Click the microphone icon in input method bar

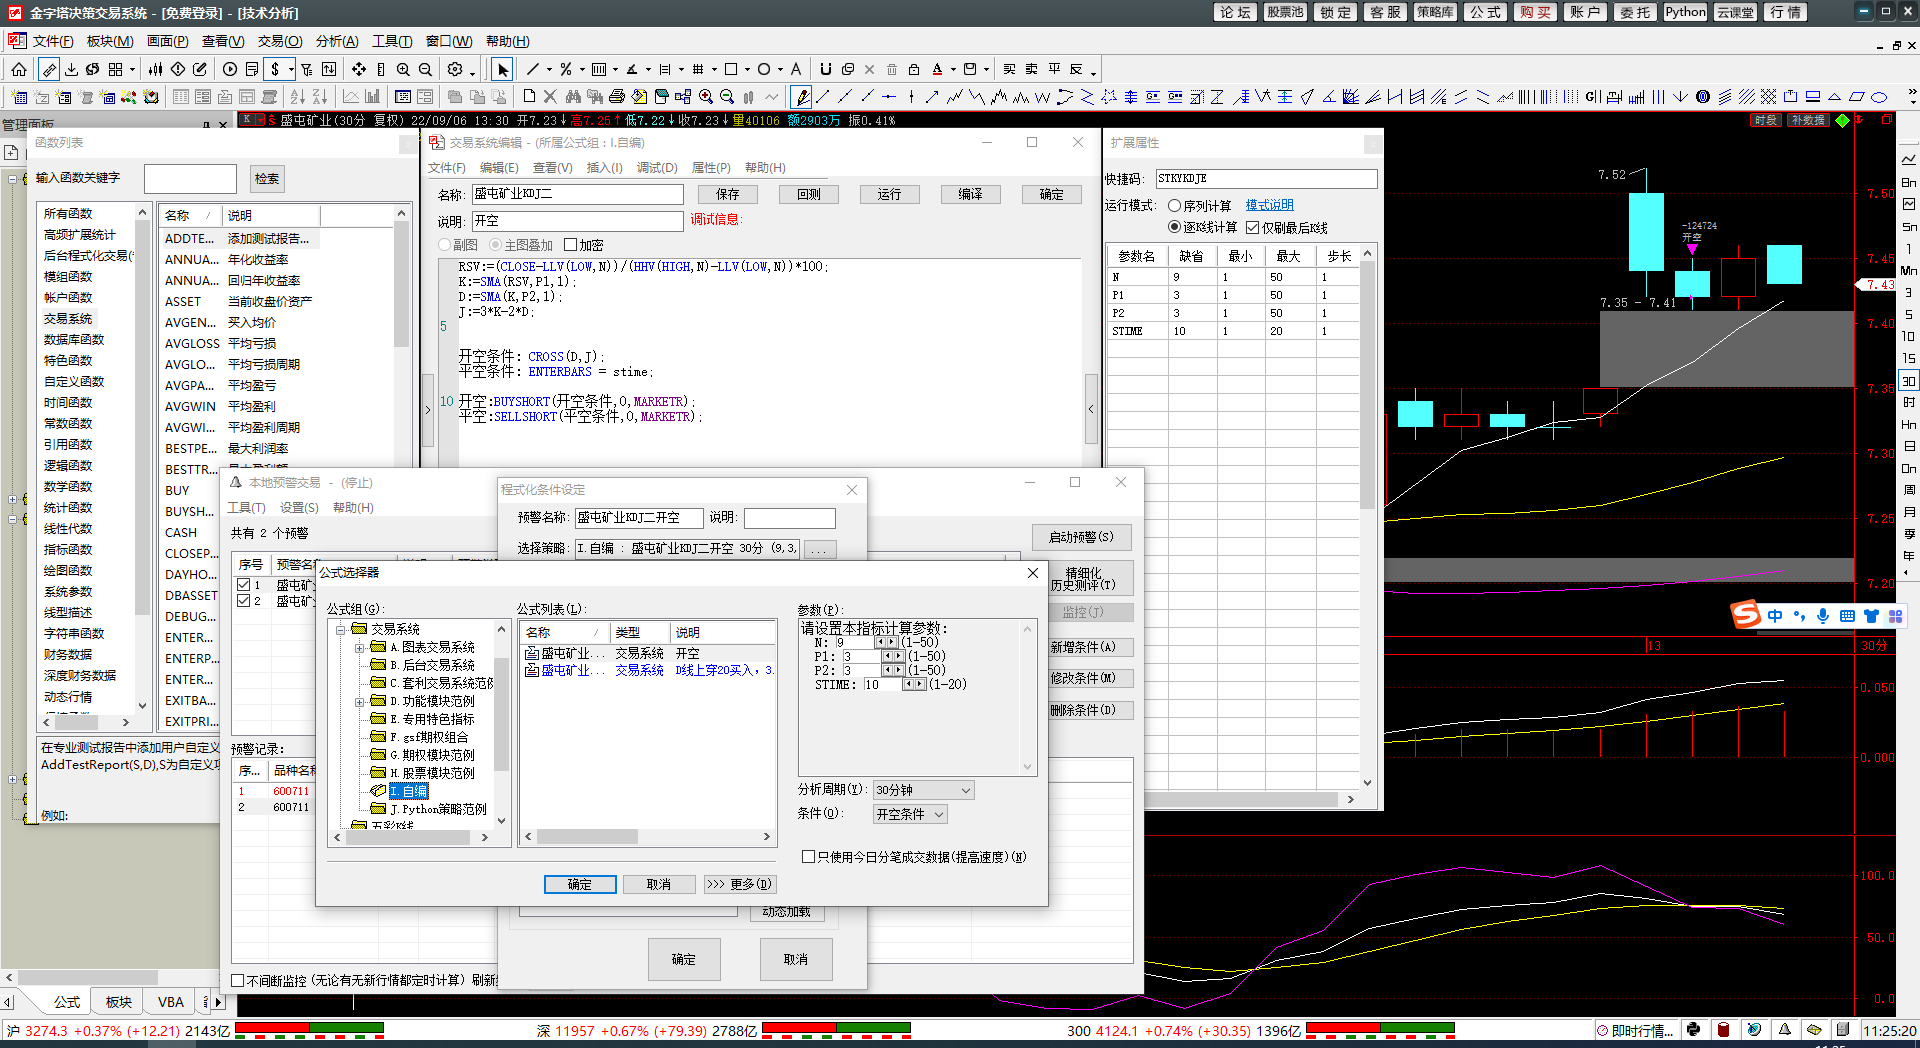coord(1823,616)
